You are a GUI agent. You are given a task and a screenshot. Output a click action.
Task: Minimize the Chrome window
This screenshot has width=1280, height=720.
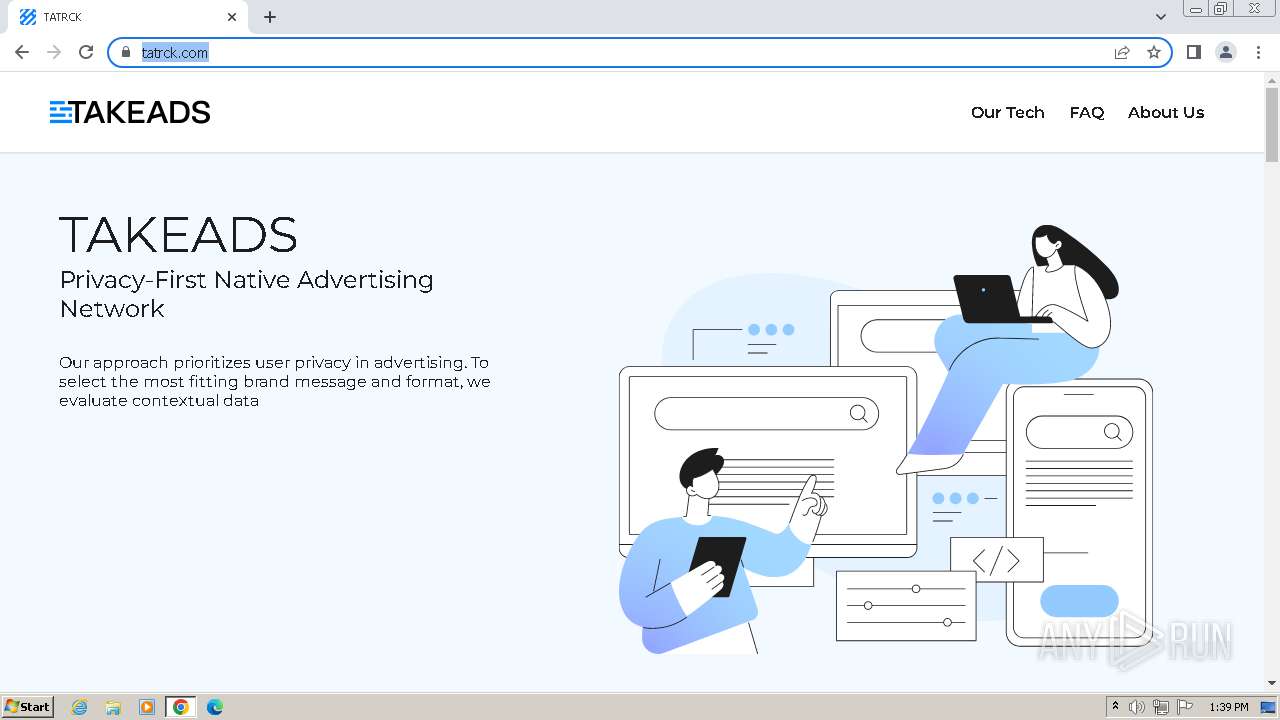(1195, 9)
